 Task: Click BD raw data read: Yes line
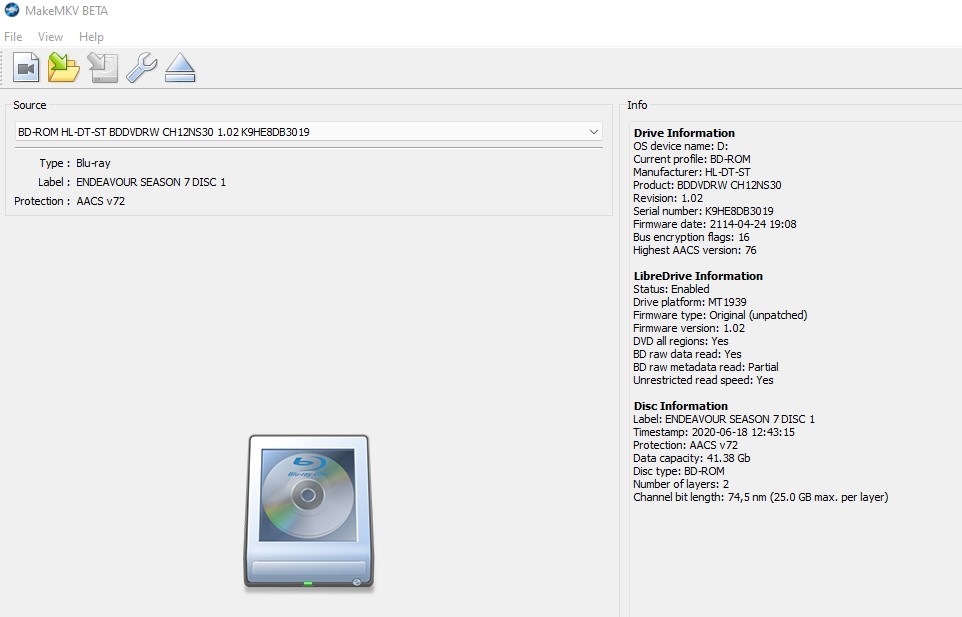coord(687,354)
